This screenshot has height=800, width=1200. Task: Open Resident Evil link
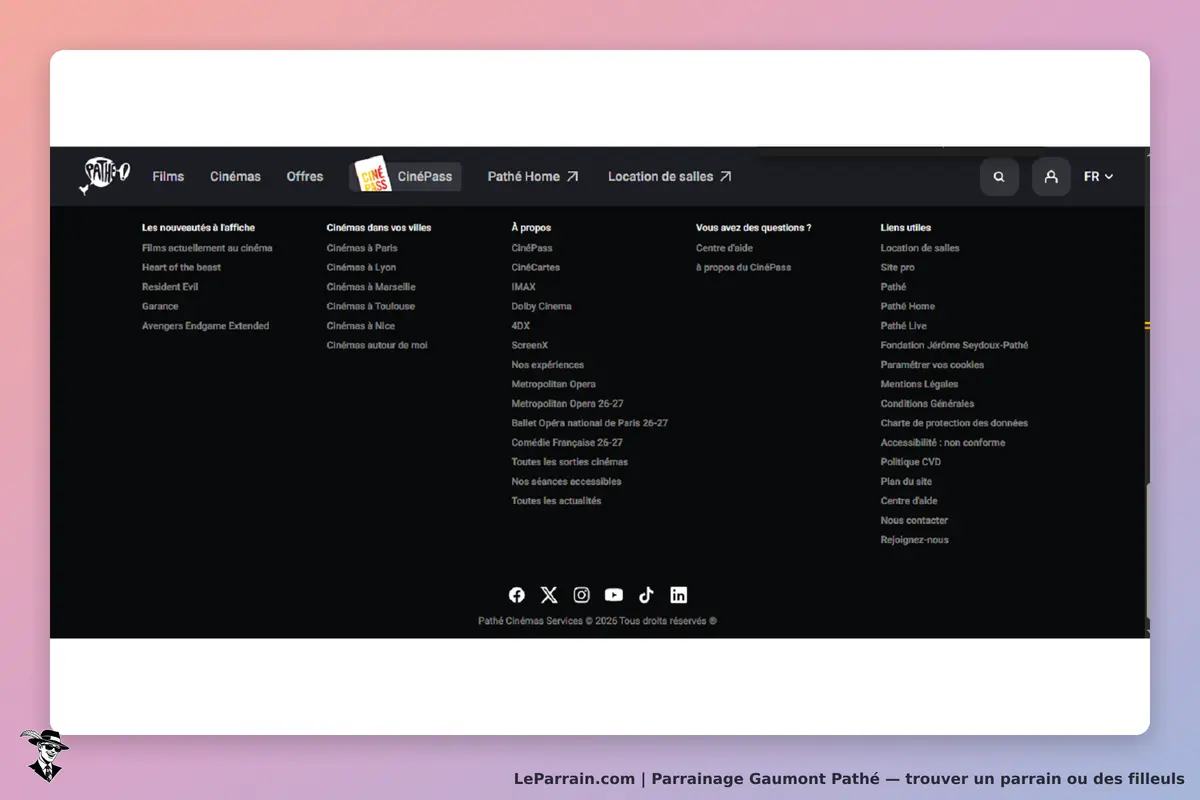pos(170,287)
